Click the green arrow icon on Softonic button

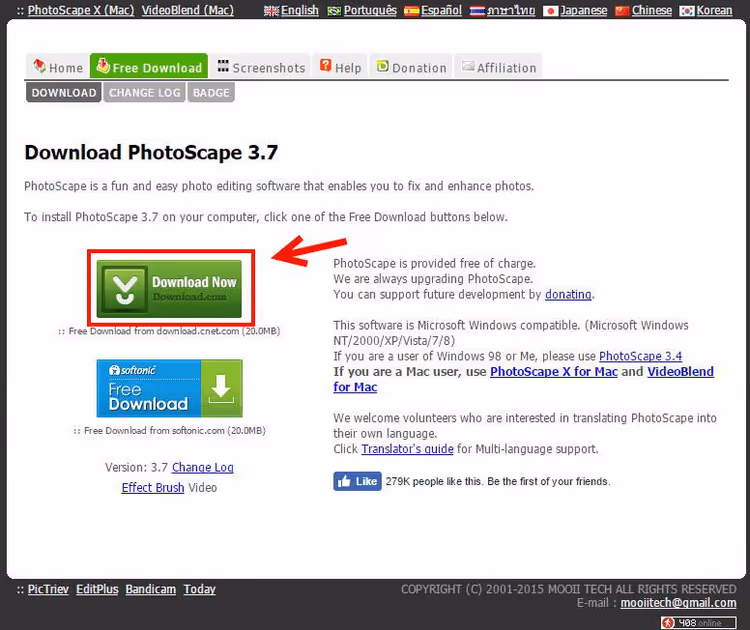pyautogui.click(x=221, y=388)
